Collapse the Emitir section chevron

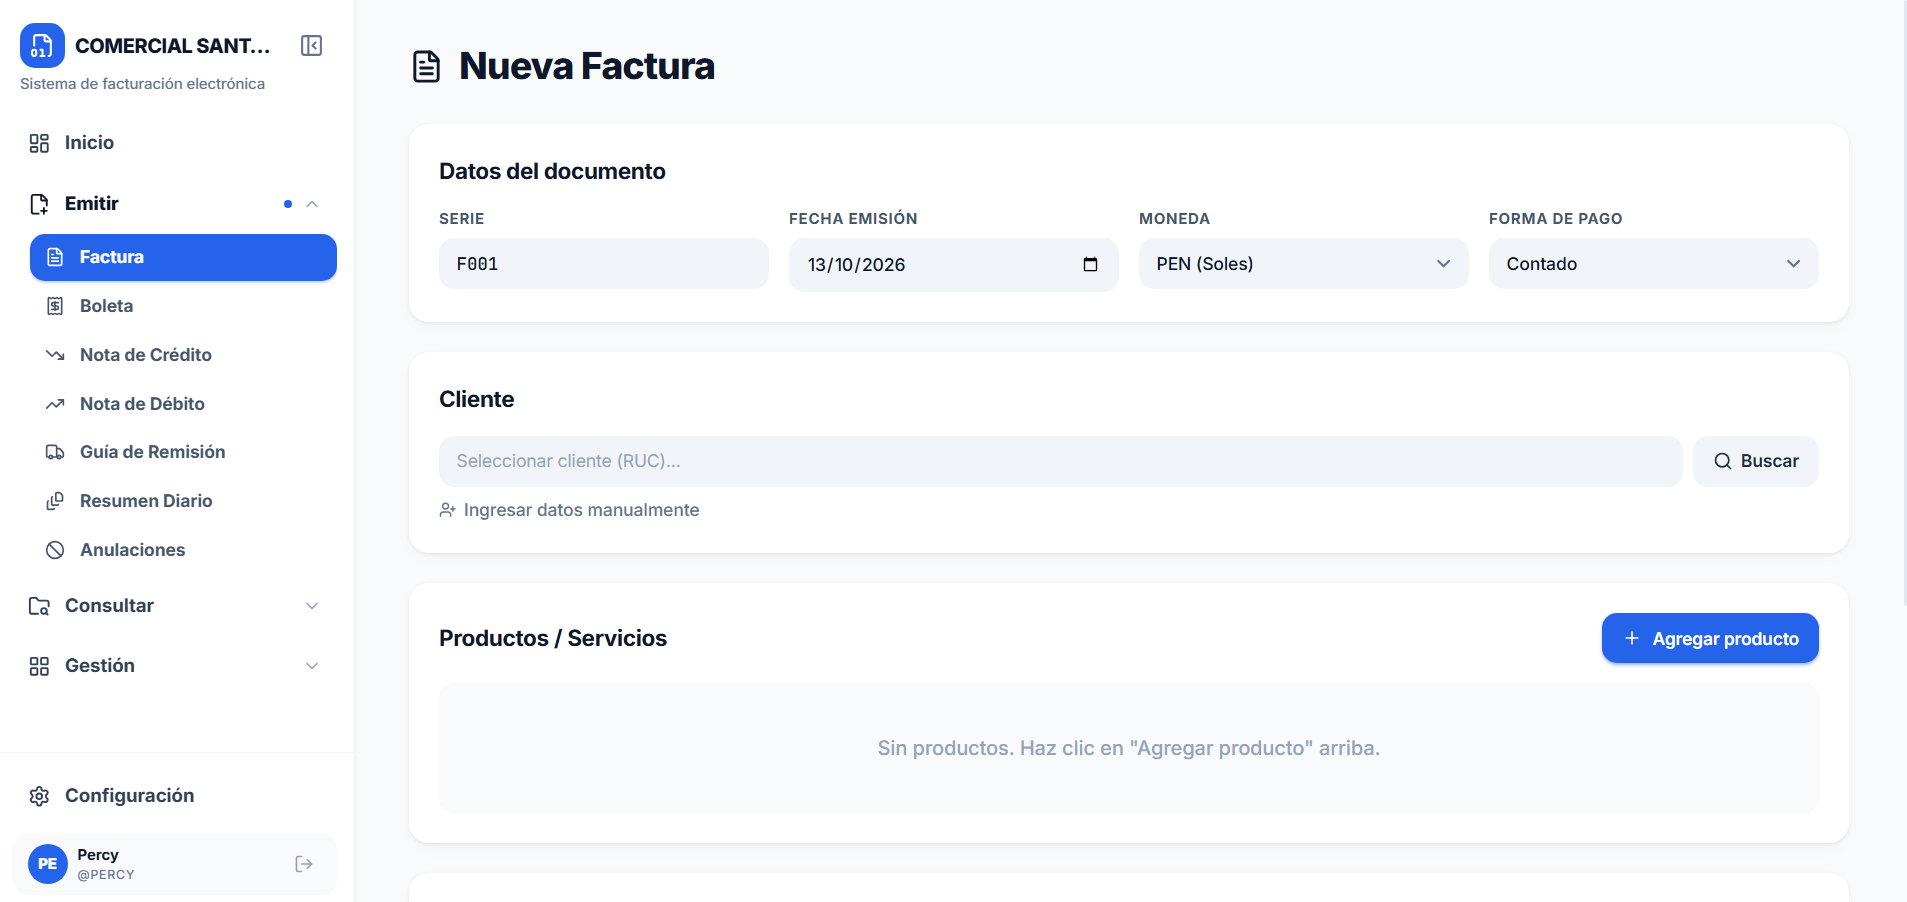312,204
